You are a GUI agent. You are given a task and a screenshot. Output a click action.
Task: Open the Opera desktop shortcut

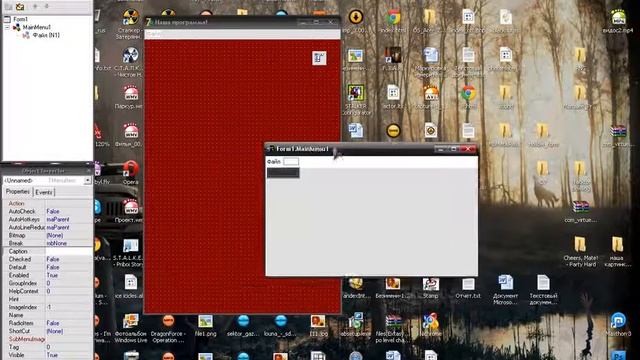point(130,173)
